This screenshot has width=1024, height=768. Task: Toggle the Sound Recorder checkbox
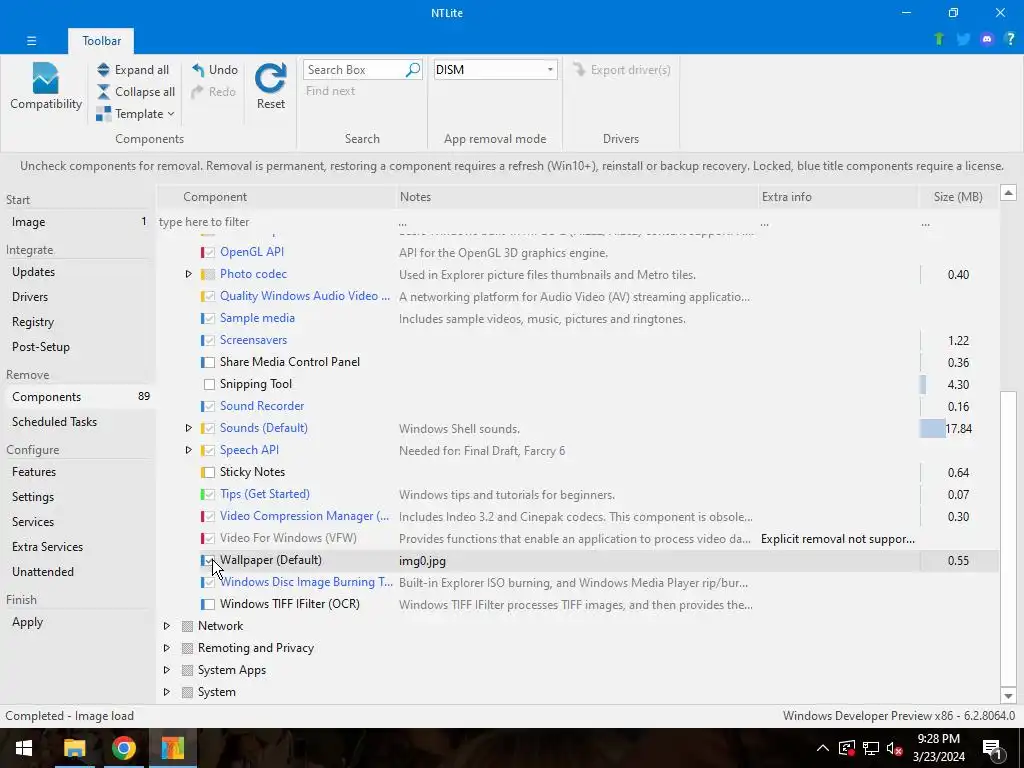209,407
